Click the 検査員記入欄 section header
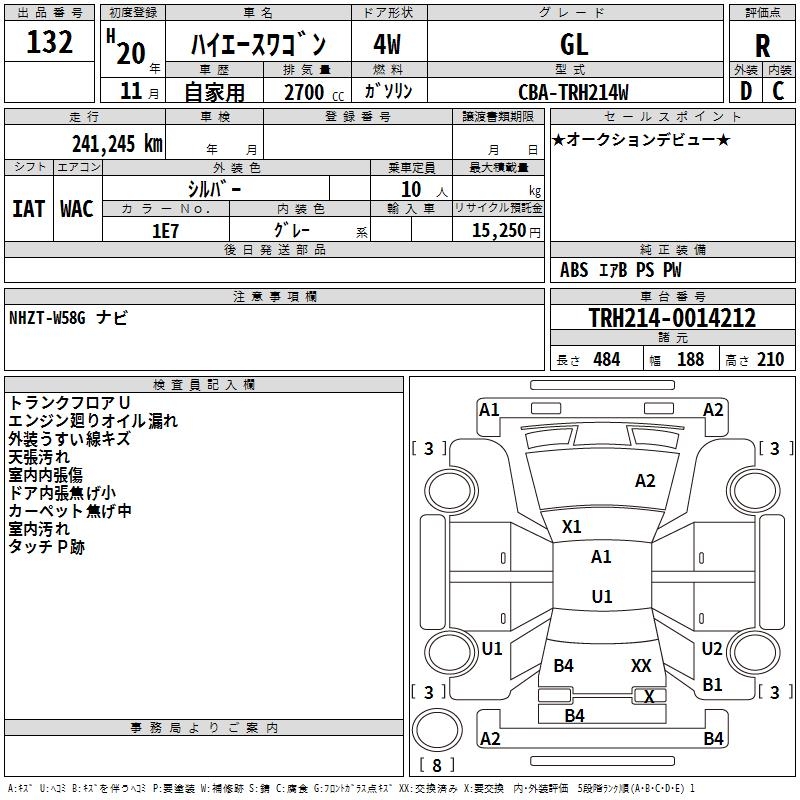This screenshot has height=800, width=800. click(x=204, y=385)
